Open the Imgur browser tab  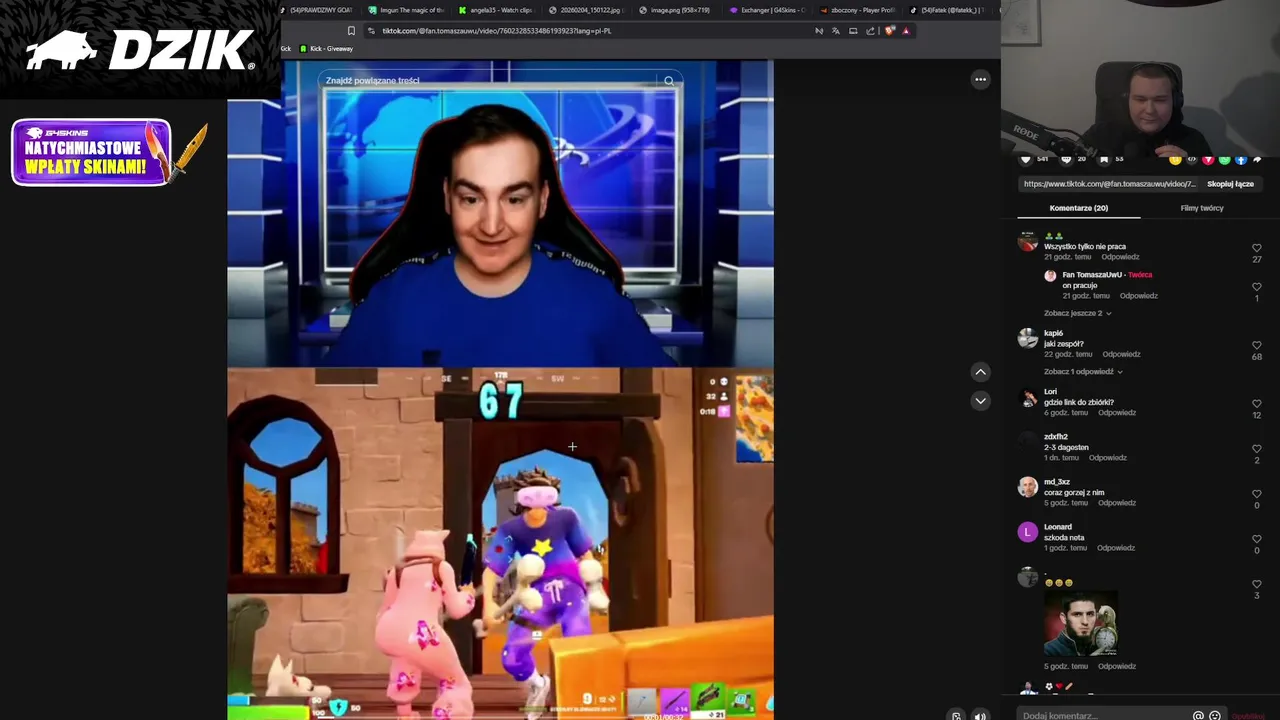[406, 10]
